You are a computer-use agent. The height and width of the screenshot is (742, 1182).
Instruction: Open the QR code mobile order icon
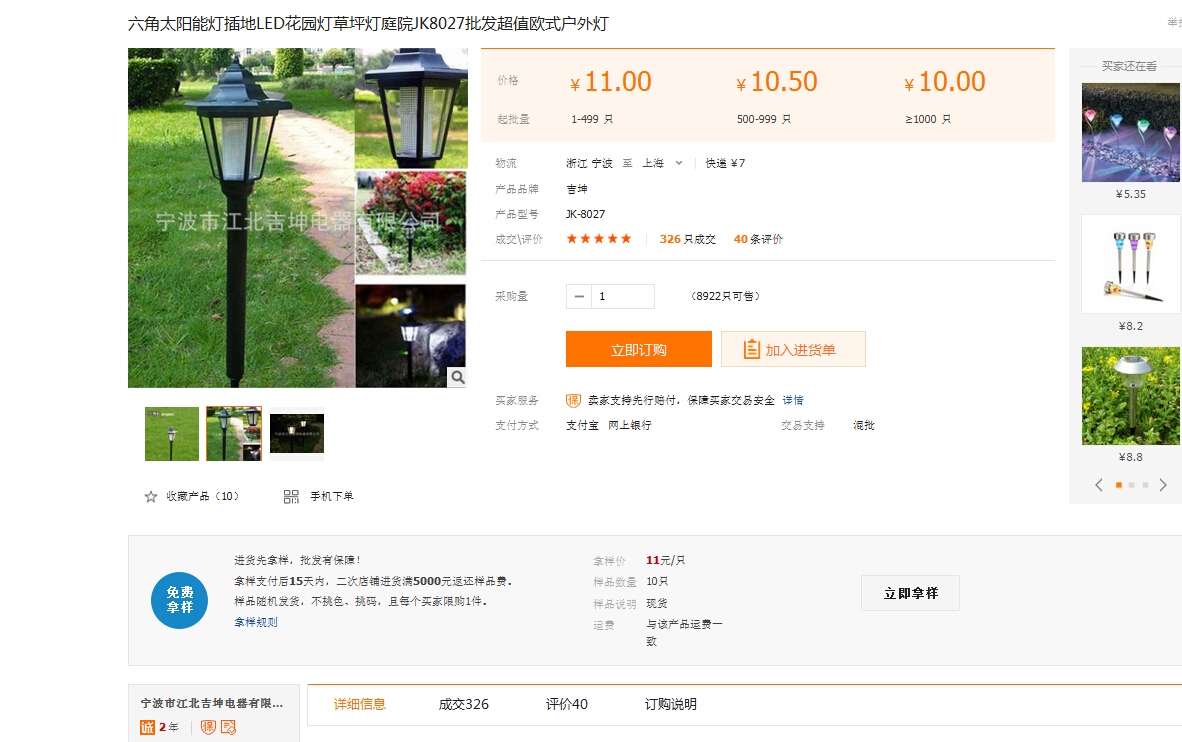(291, 497)
